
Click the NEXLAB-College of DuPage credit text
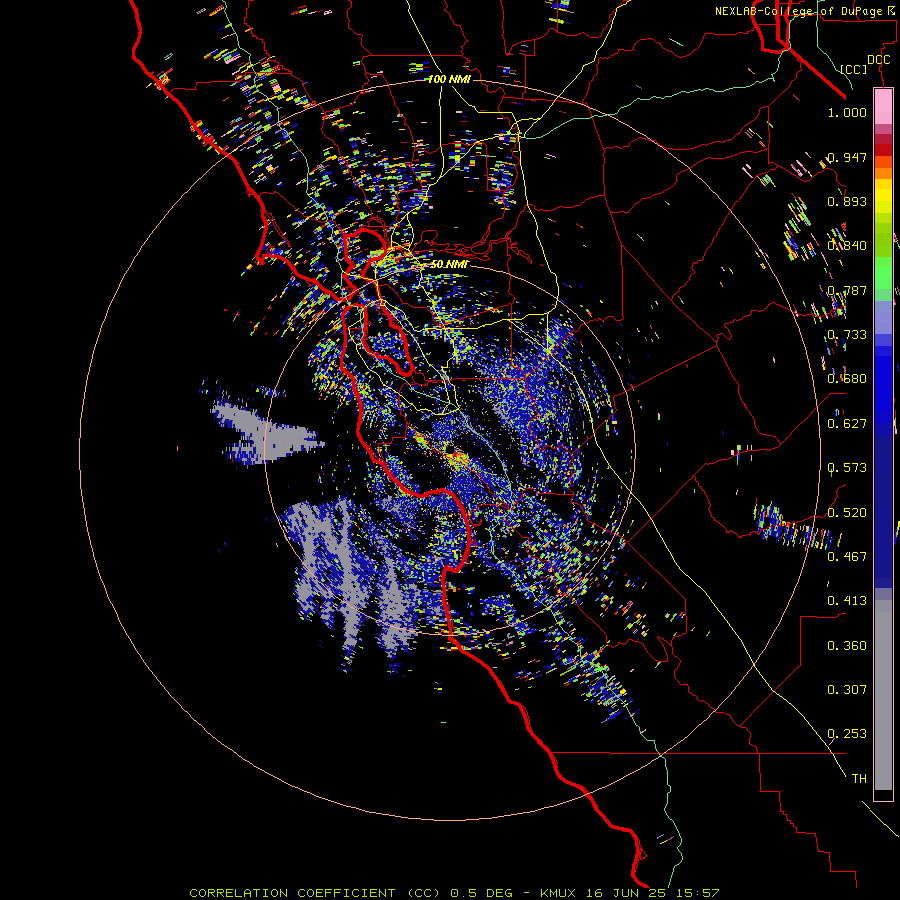804,11
